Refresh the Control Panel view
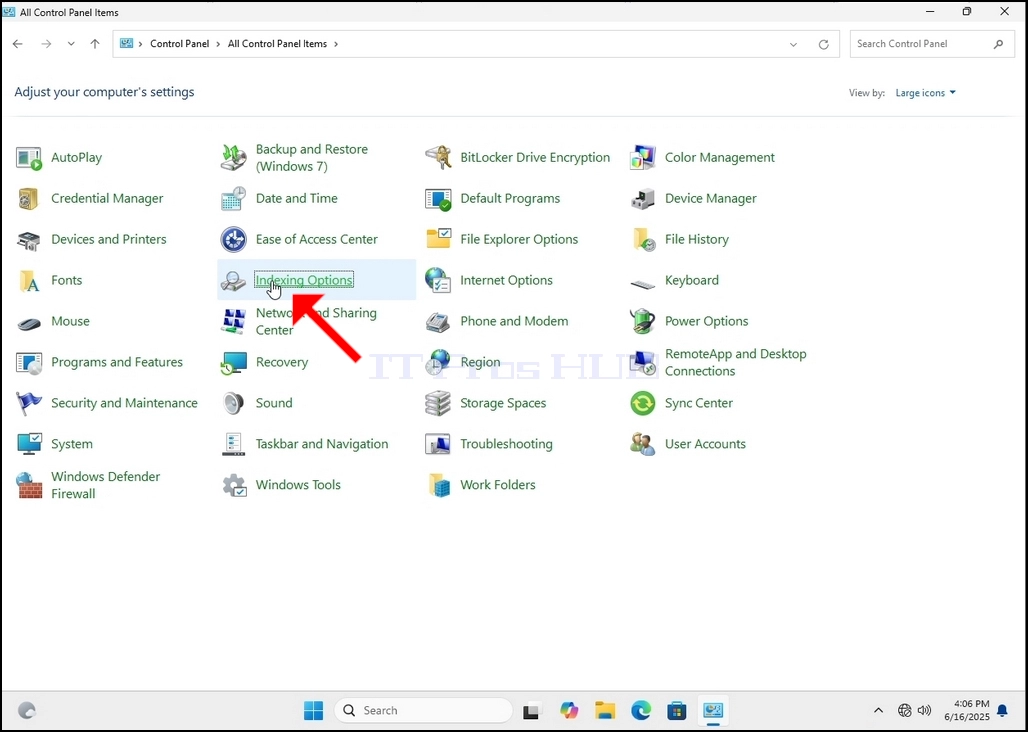Image resolution: width=1028 pixels, height=732 pixels. tap(823, 45)
